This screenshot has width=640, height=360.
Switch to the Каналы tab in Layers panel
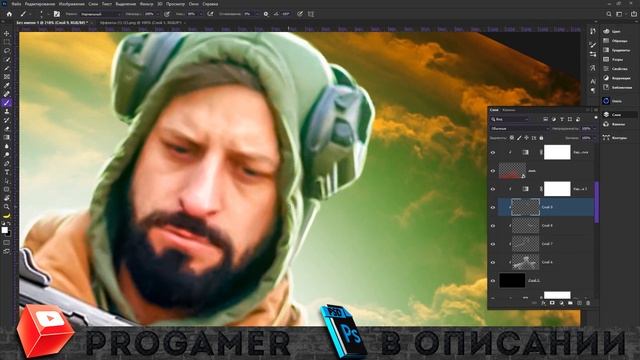tap(509, 110)
